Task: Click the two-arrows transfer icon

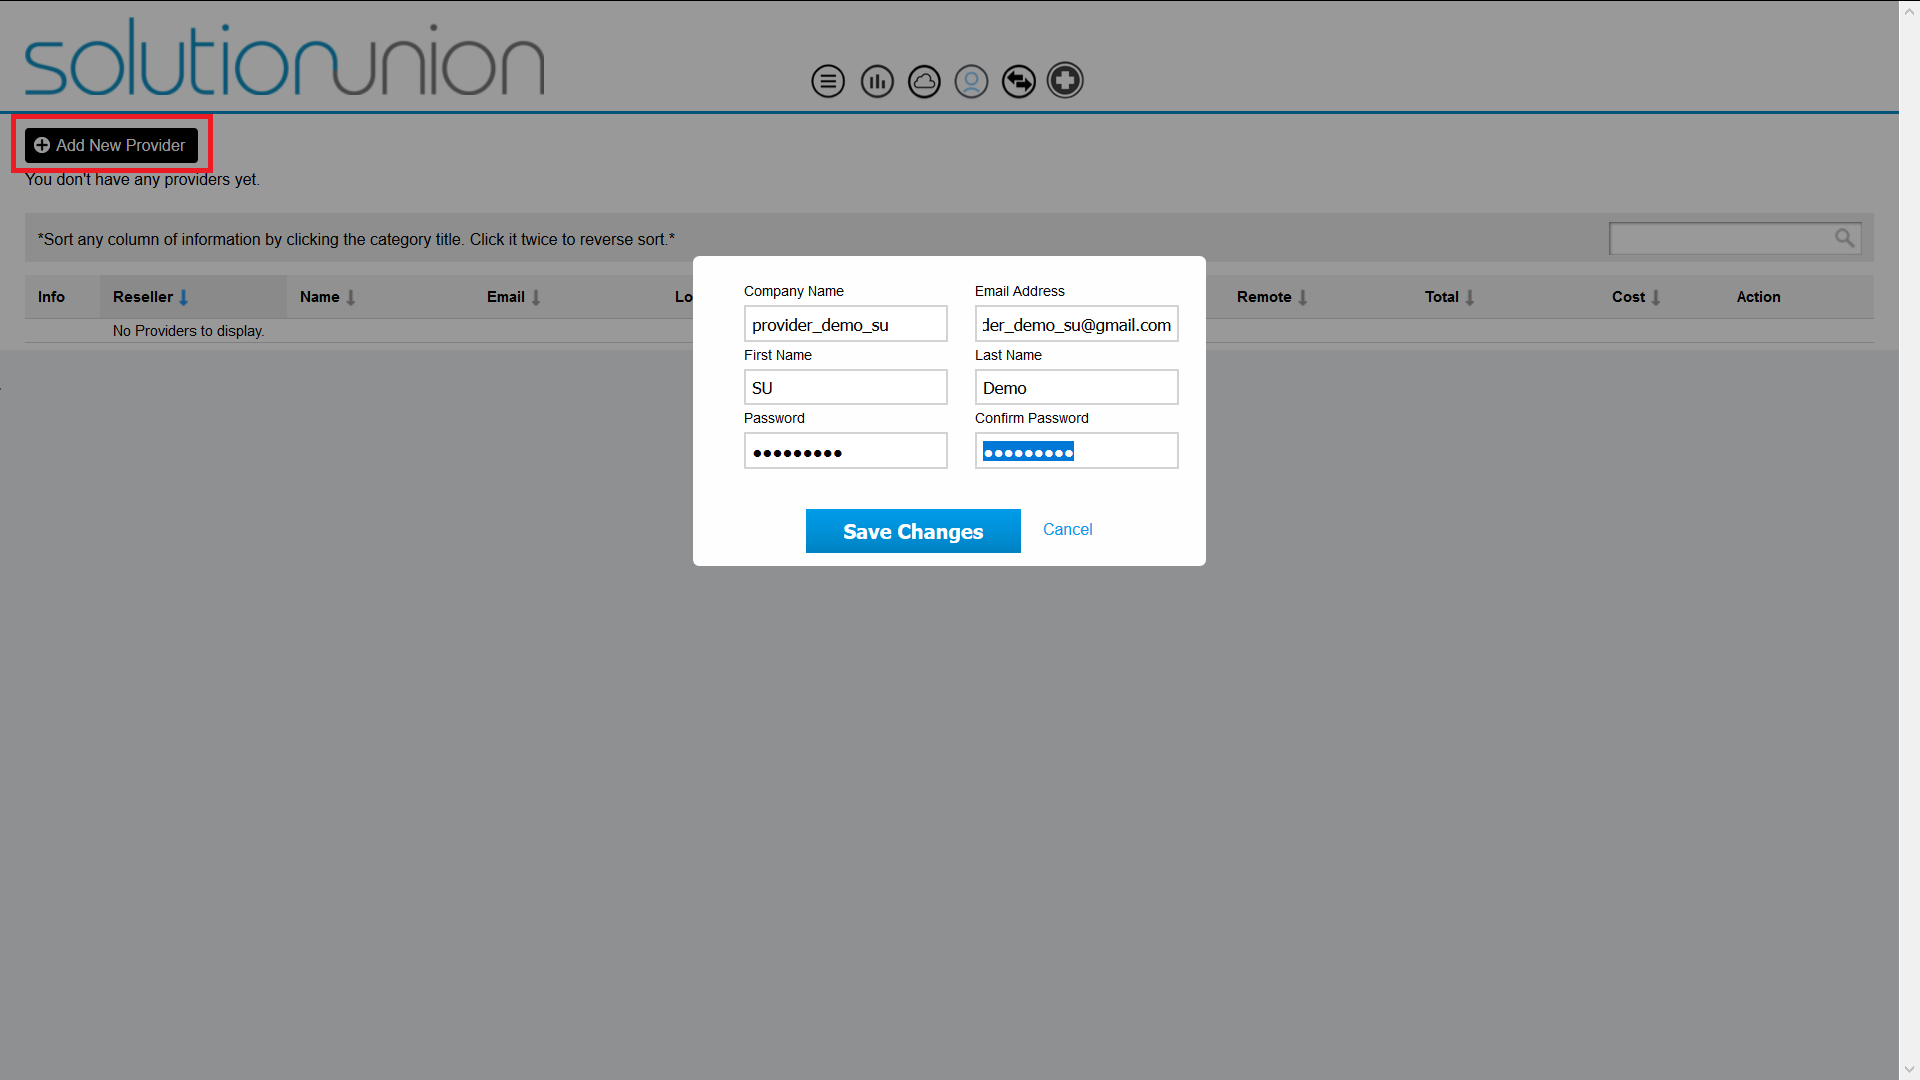Action: pos(1018,81)
